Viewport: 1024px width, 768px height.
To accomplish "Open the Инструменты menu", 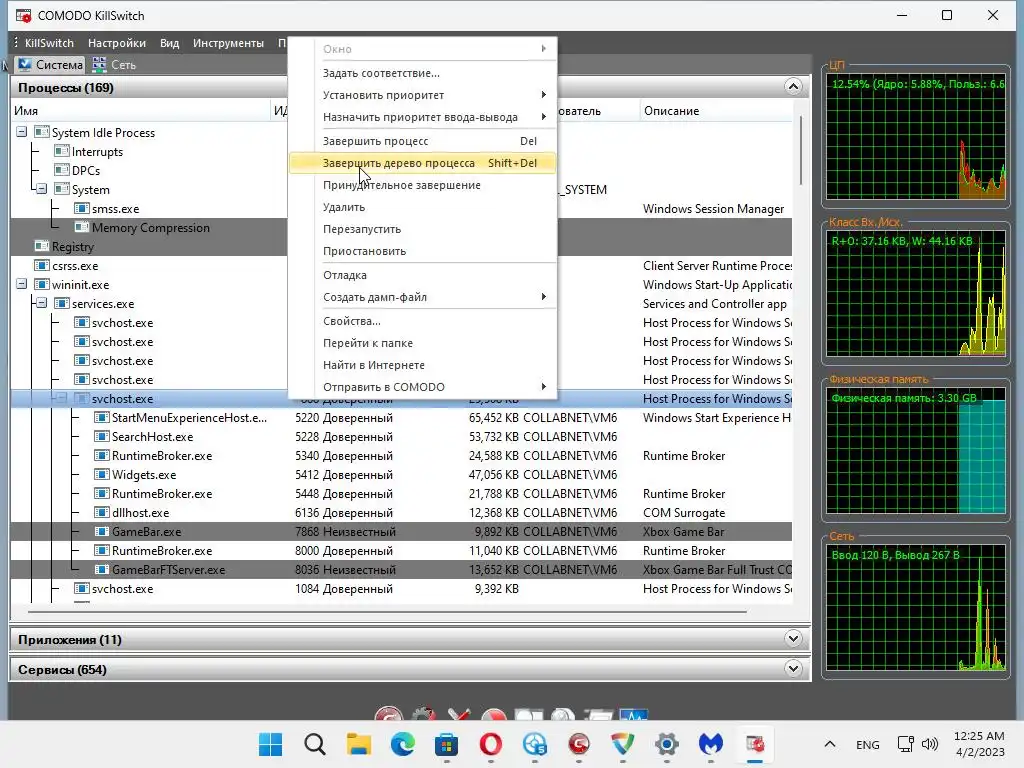I will point(229,43).
